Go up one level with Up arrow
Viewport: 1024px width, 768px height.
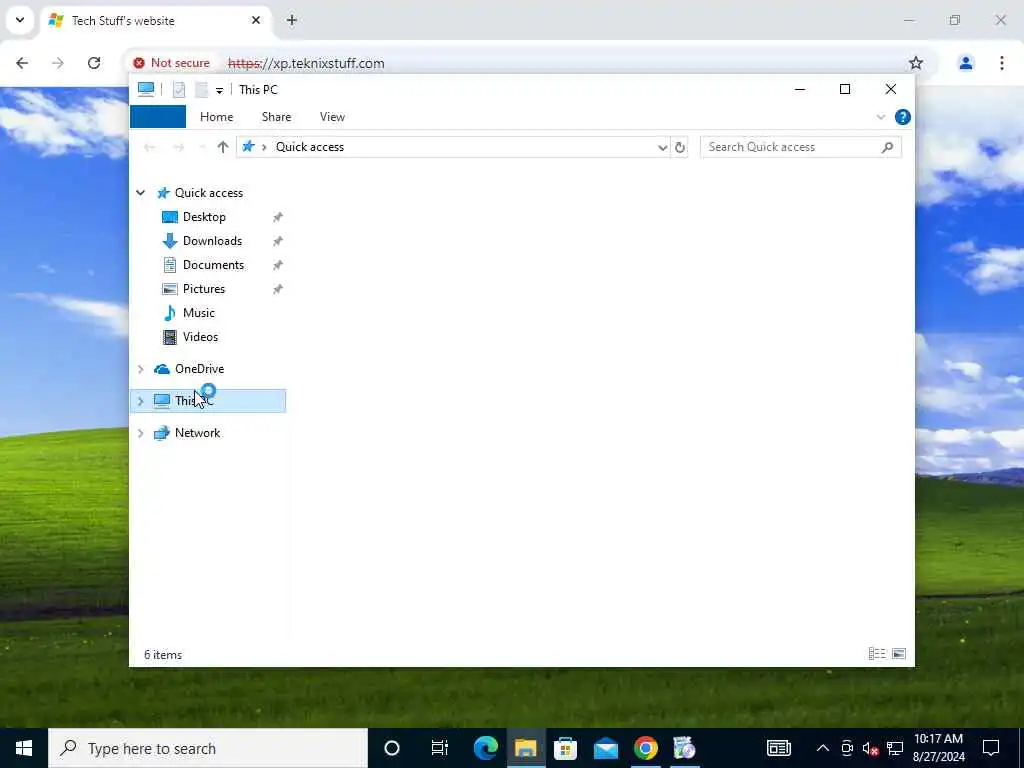(223, 147)
